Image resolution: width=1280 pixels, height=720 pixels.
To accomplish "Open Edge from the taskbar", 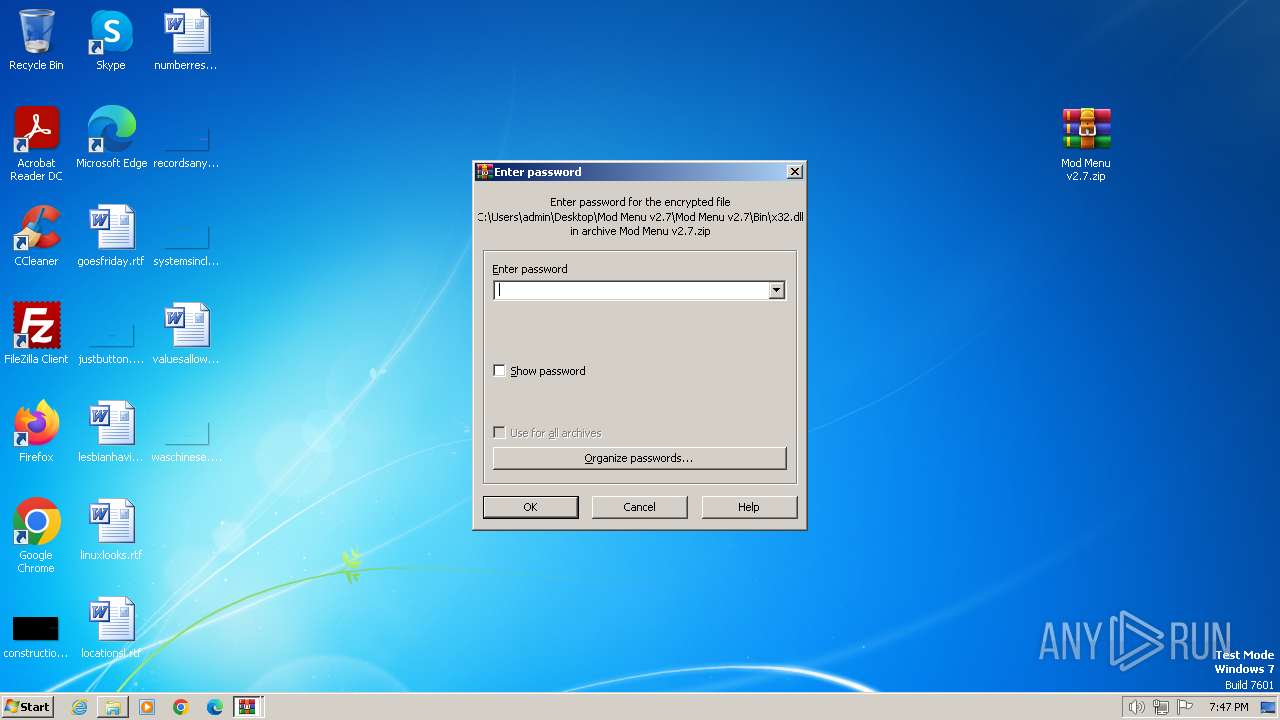I will [x=215, y=707].
